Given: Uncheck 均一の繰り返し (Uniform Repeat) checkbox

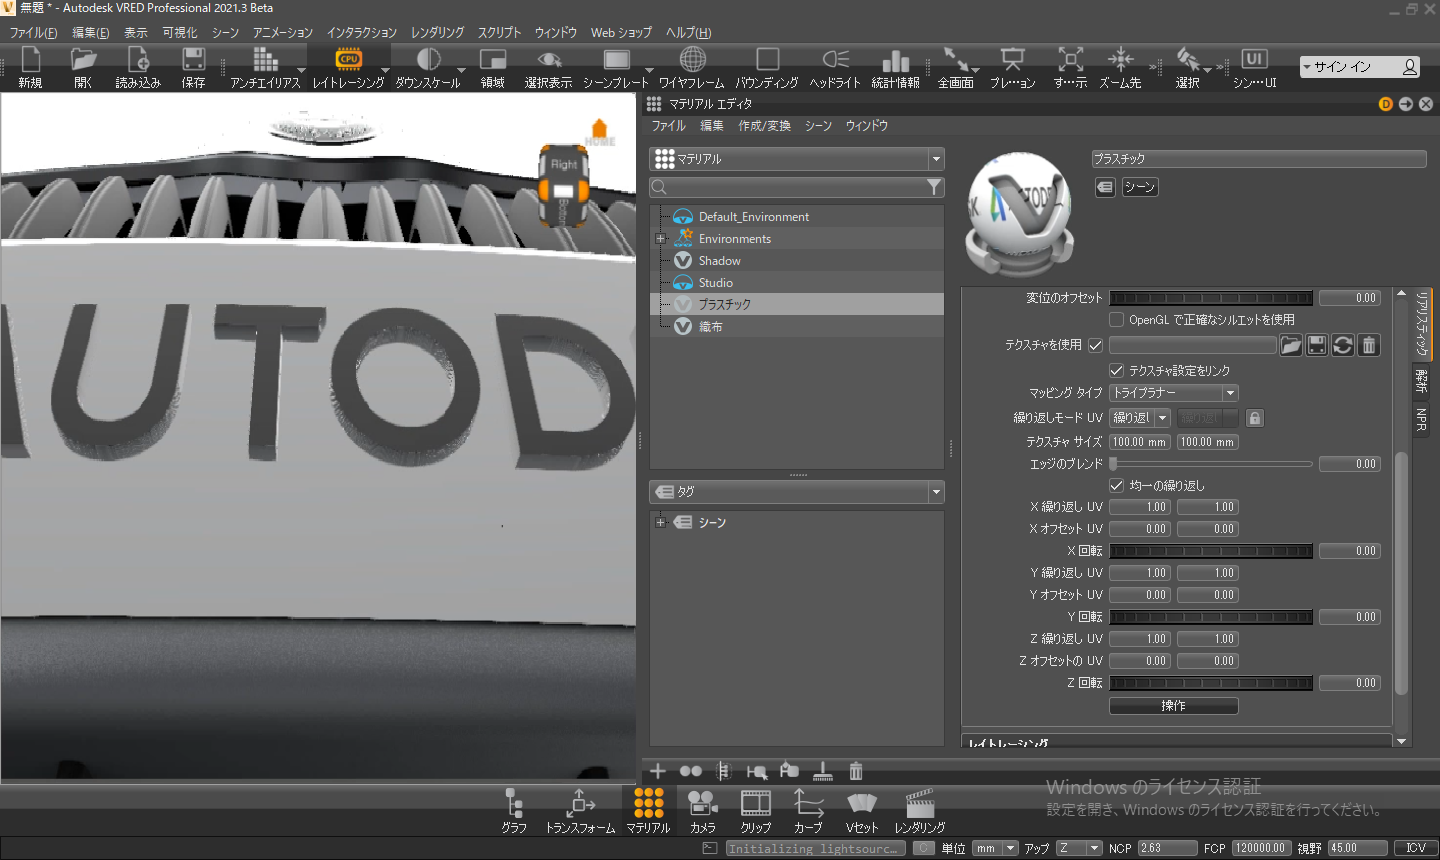Looking at the screenshot, I should (x=1116, y=486).
